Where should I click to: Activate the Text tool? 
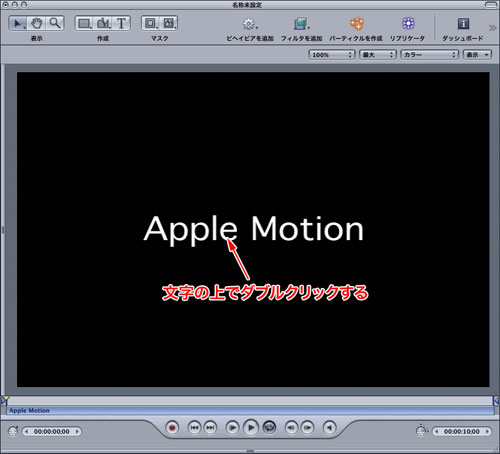121,23
